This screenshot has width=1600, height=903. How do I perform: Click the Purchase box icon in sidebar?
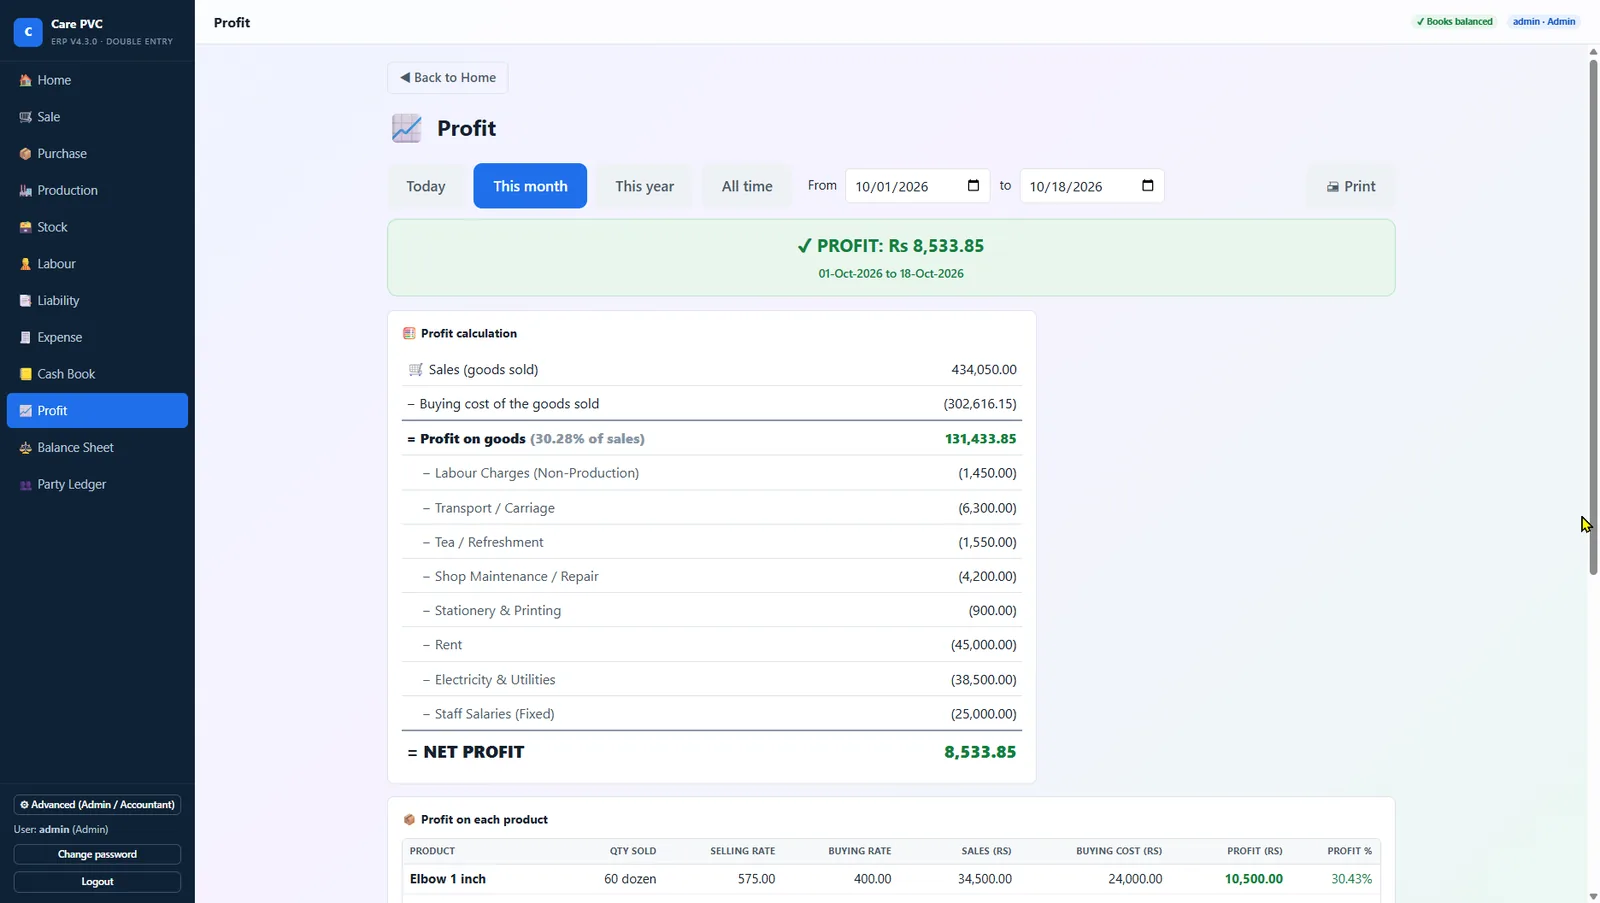[25, 154]
